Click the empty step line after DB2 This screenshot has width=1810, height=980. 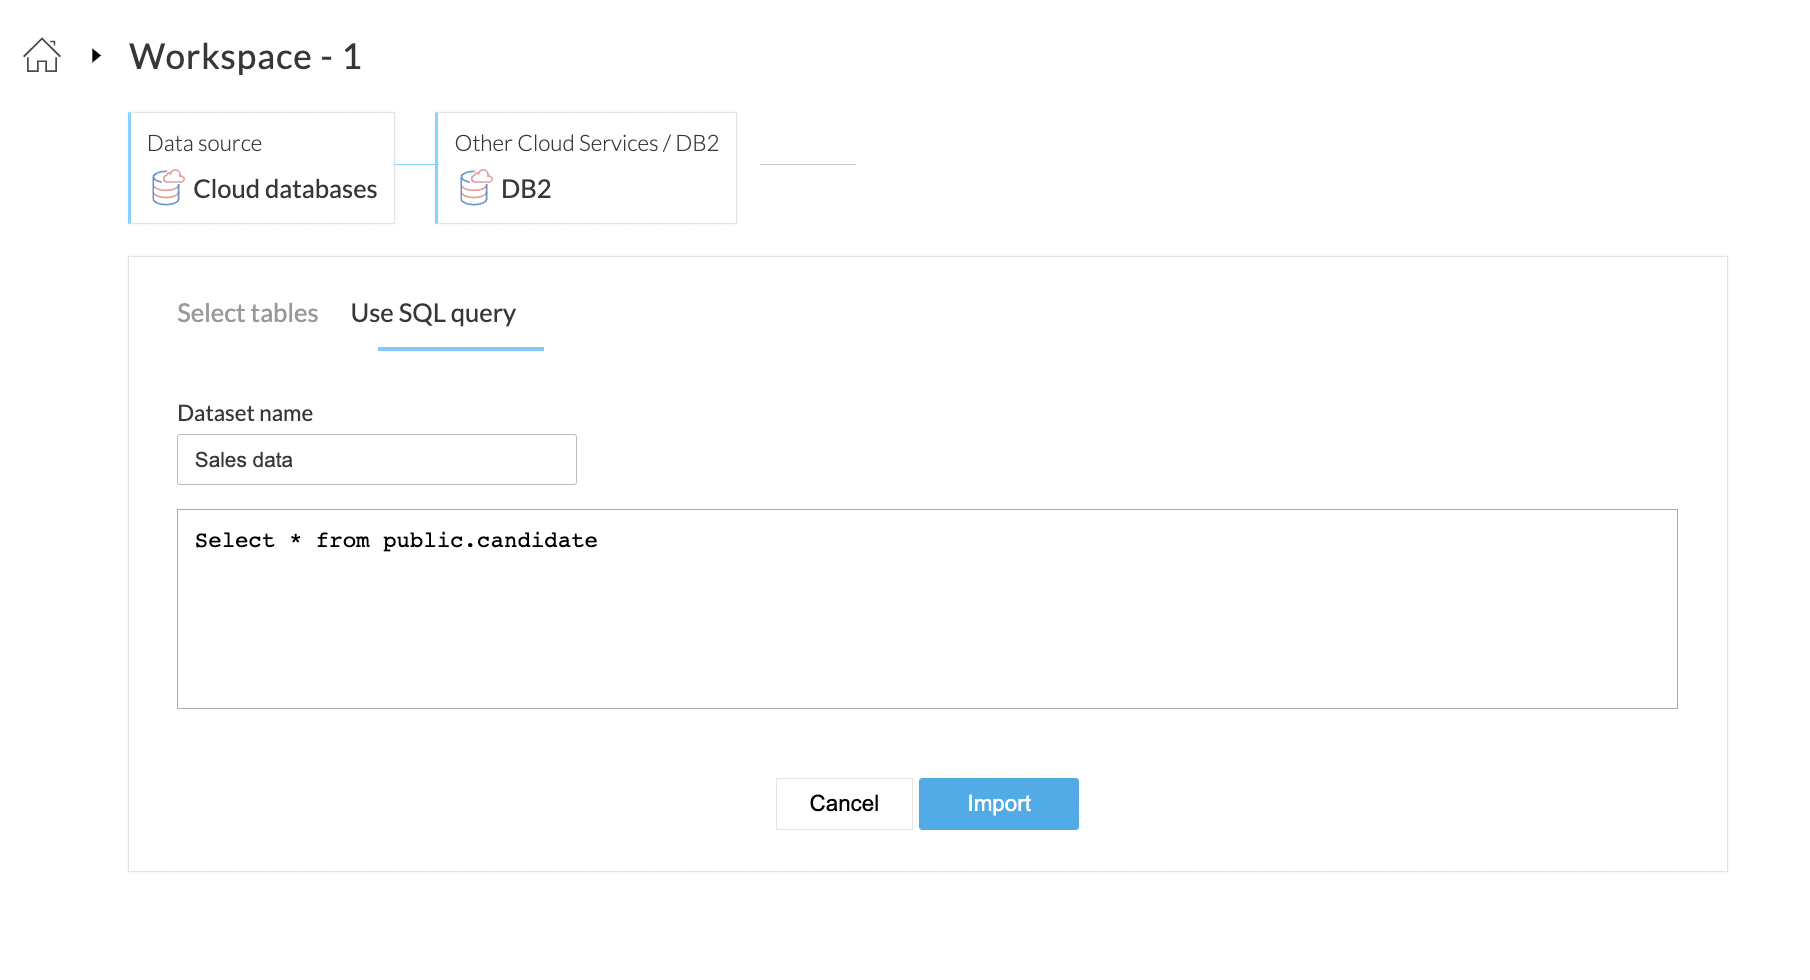(x=807, y=164)
